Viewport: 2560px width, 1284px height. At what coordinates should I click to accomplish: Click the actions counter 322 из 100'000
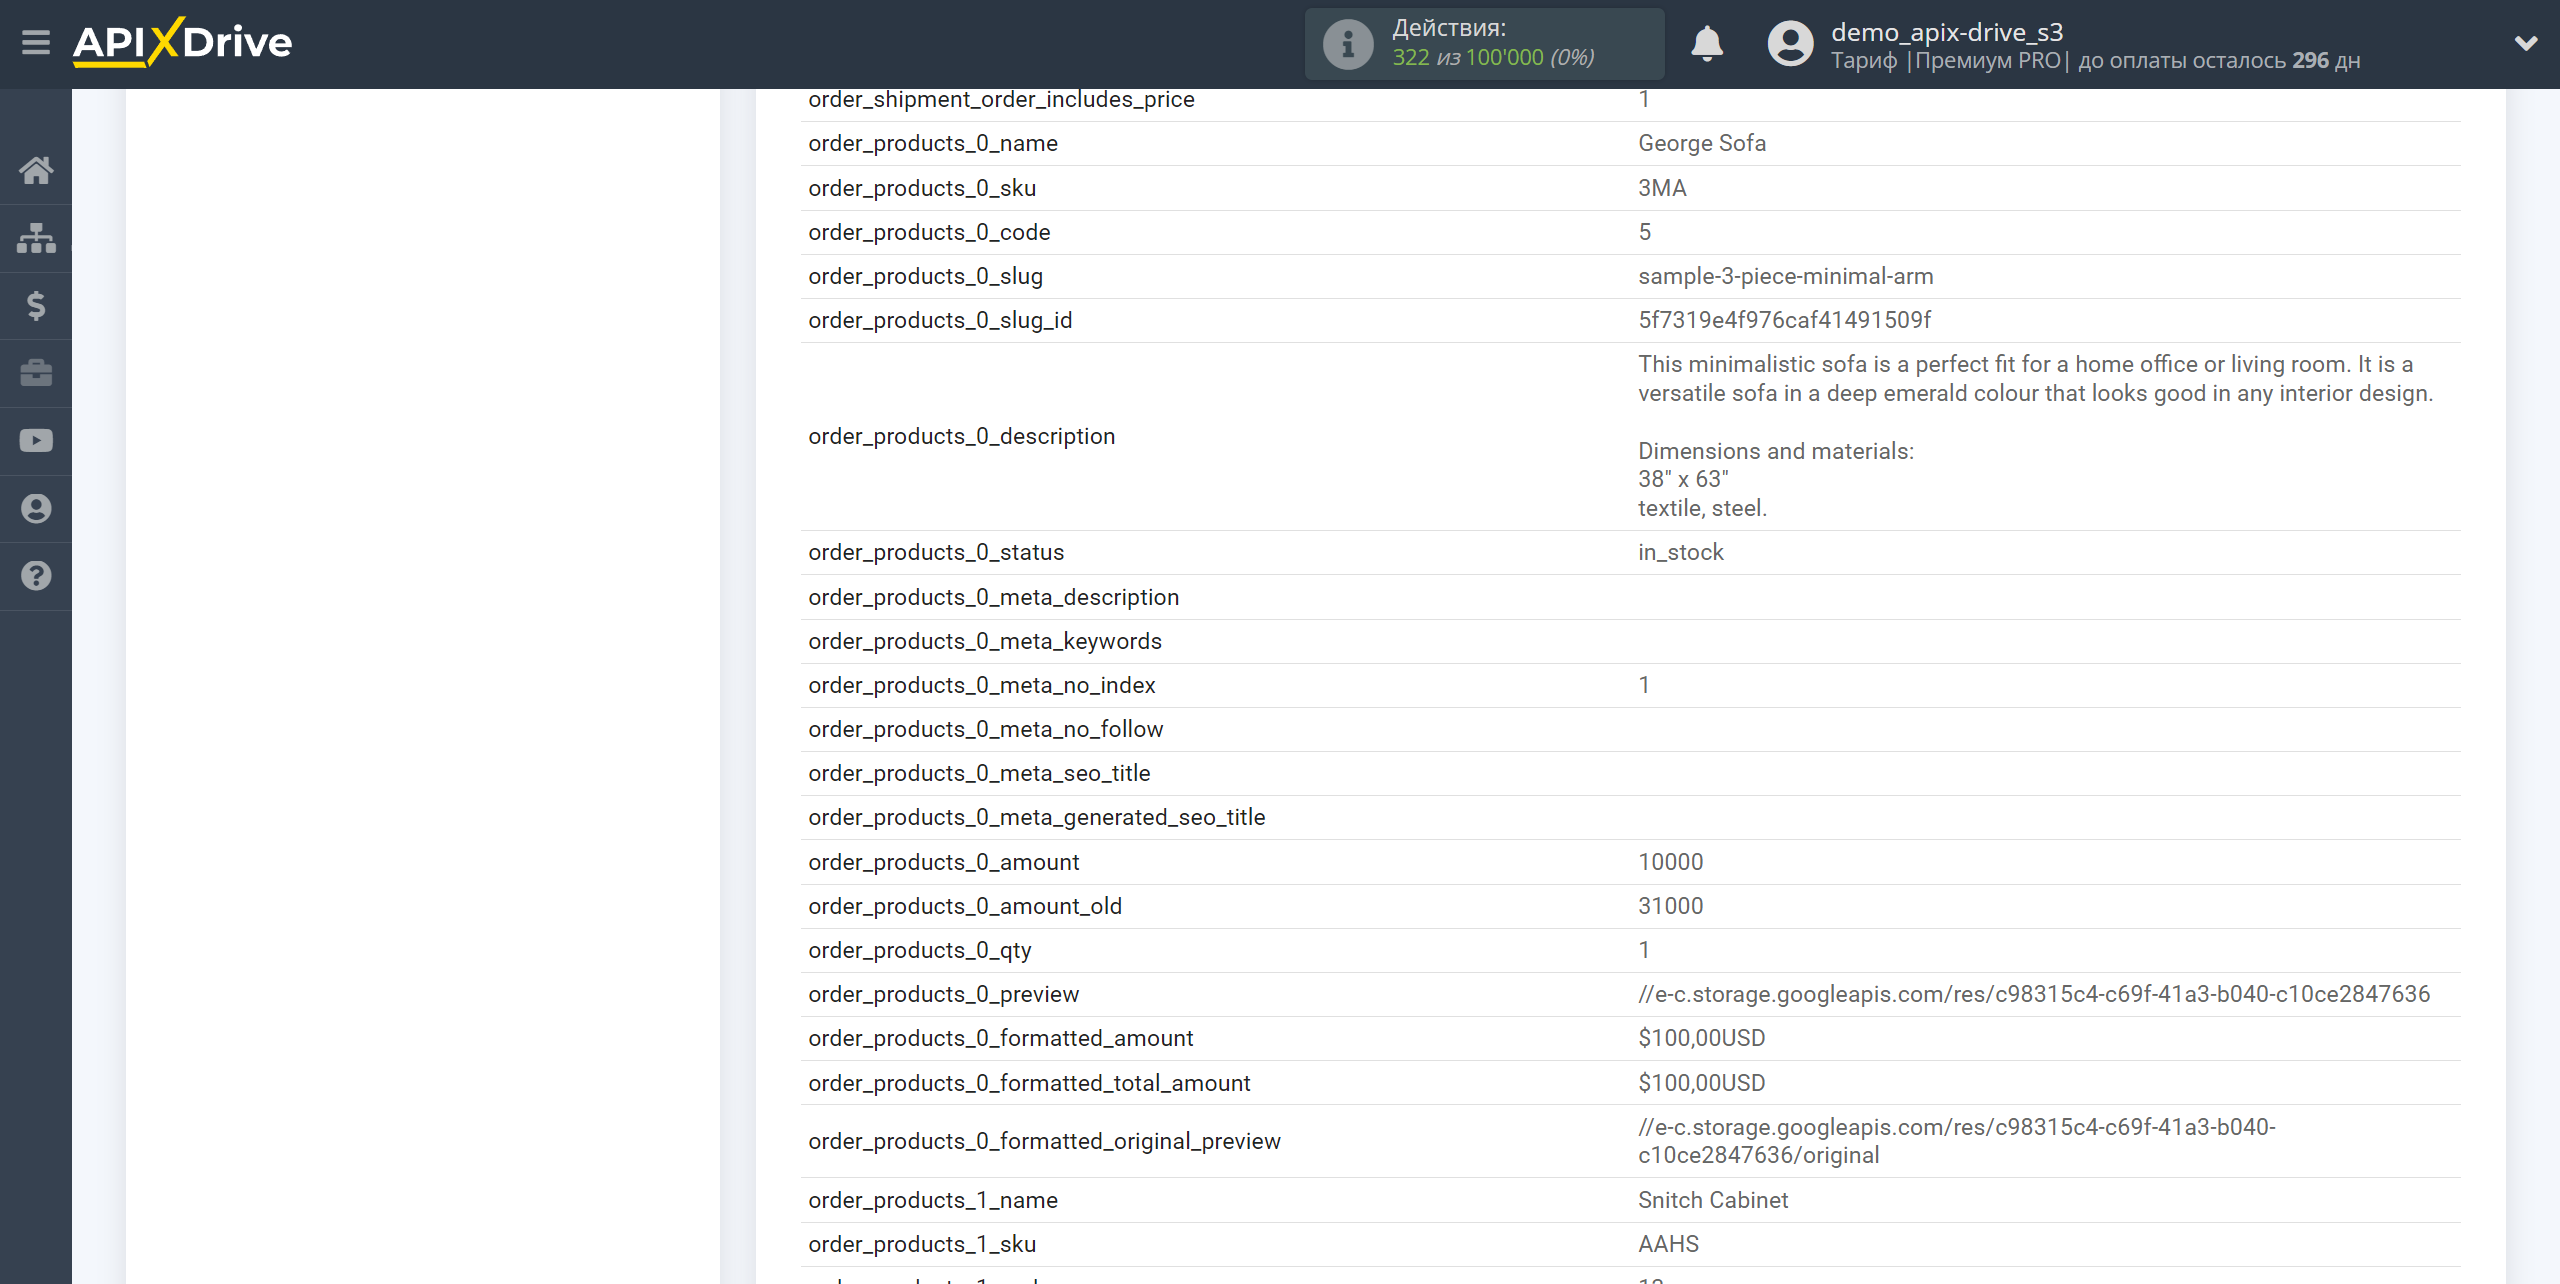click(1467, 58)
